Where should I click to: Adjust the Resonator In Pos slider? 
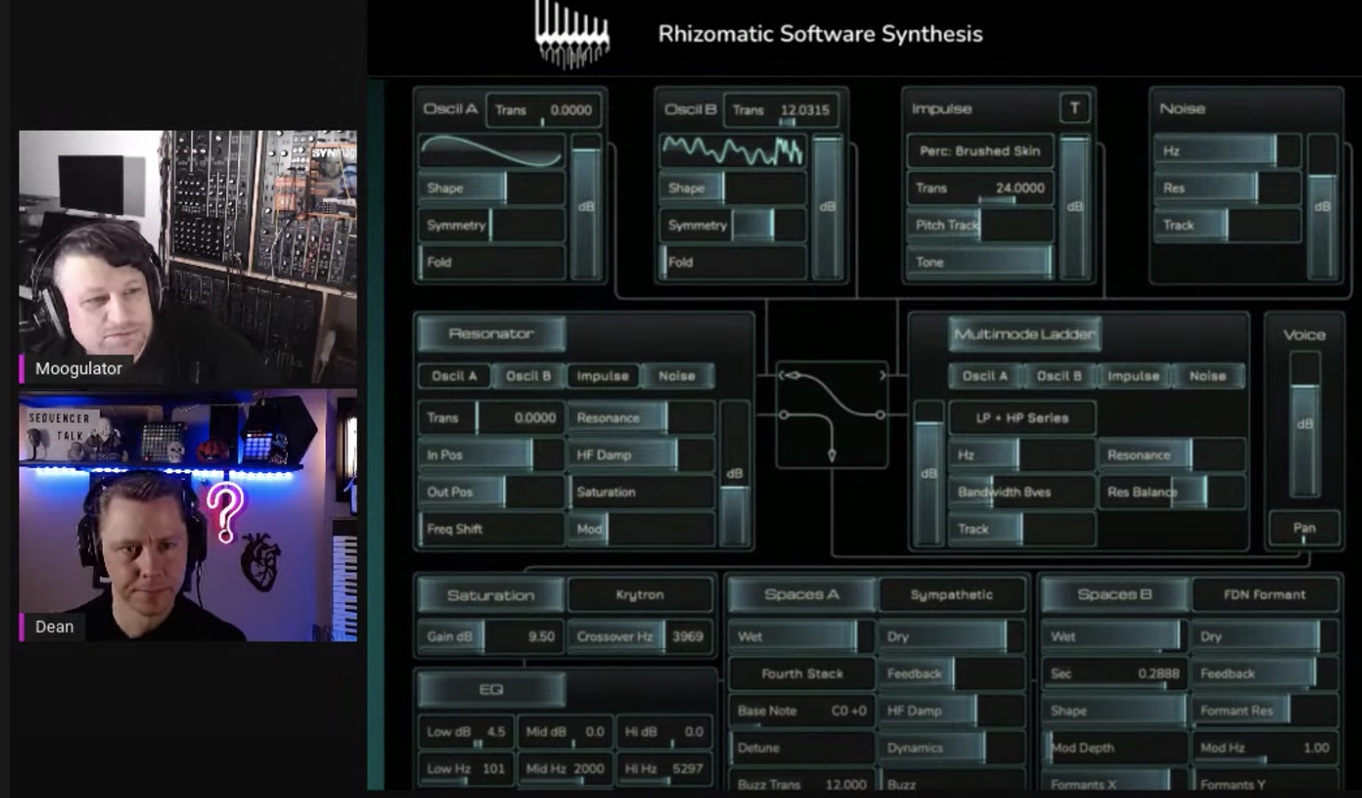[491, 455]
